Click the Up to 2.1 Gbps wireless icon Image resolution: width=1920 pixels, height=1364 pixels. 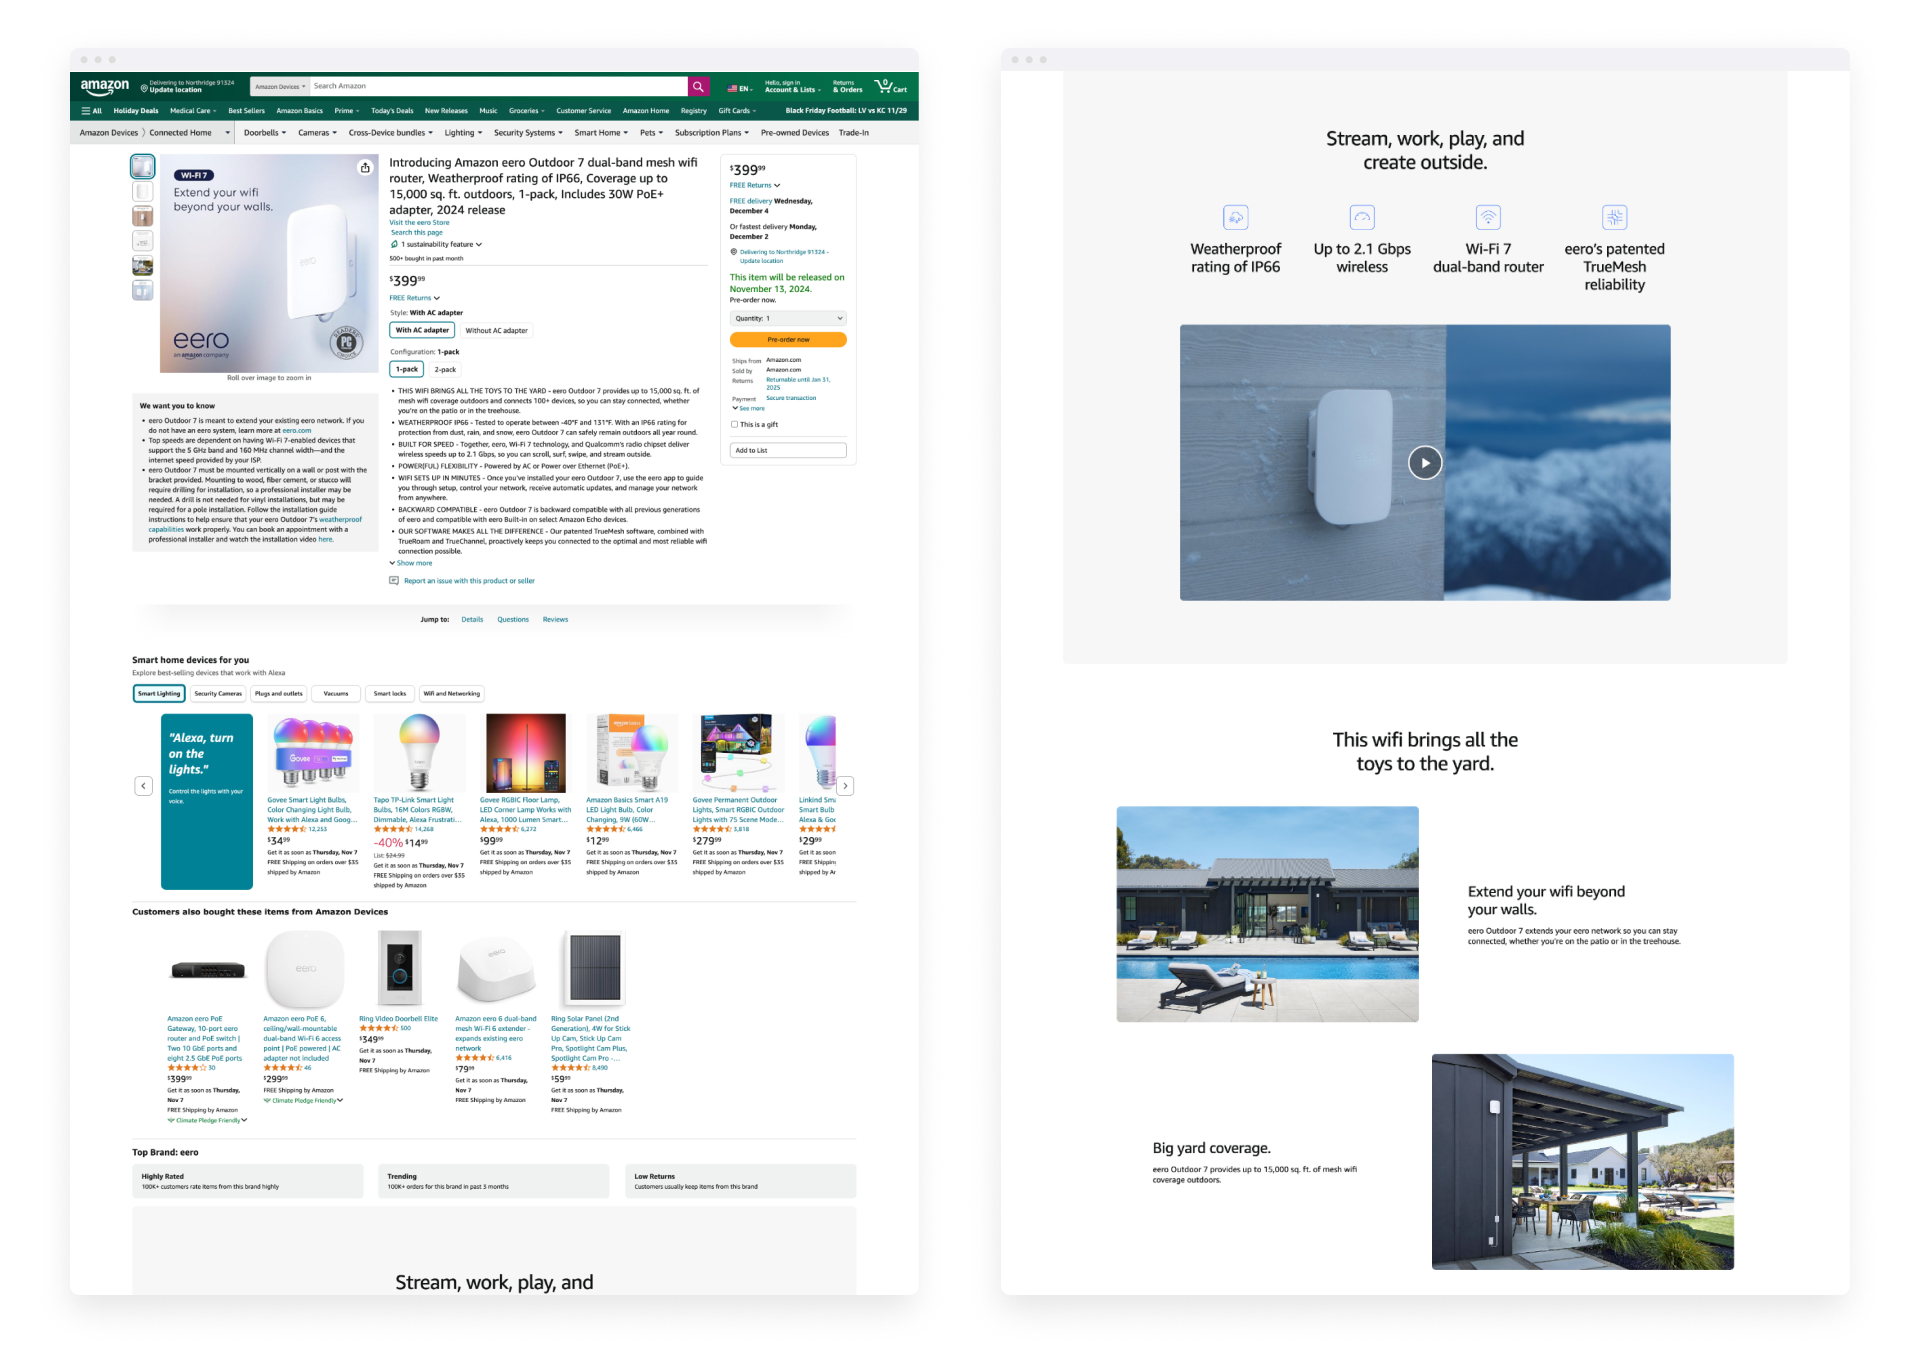tap(1362, 217)
